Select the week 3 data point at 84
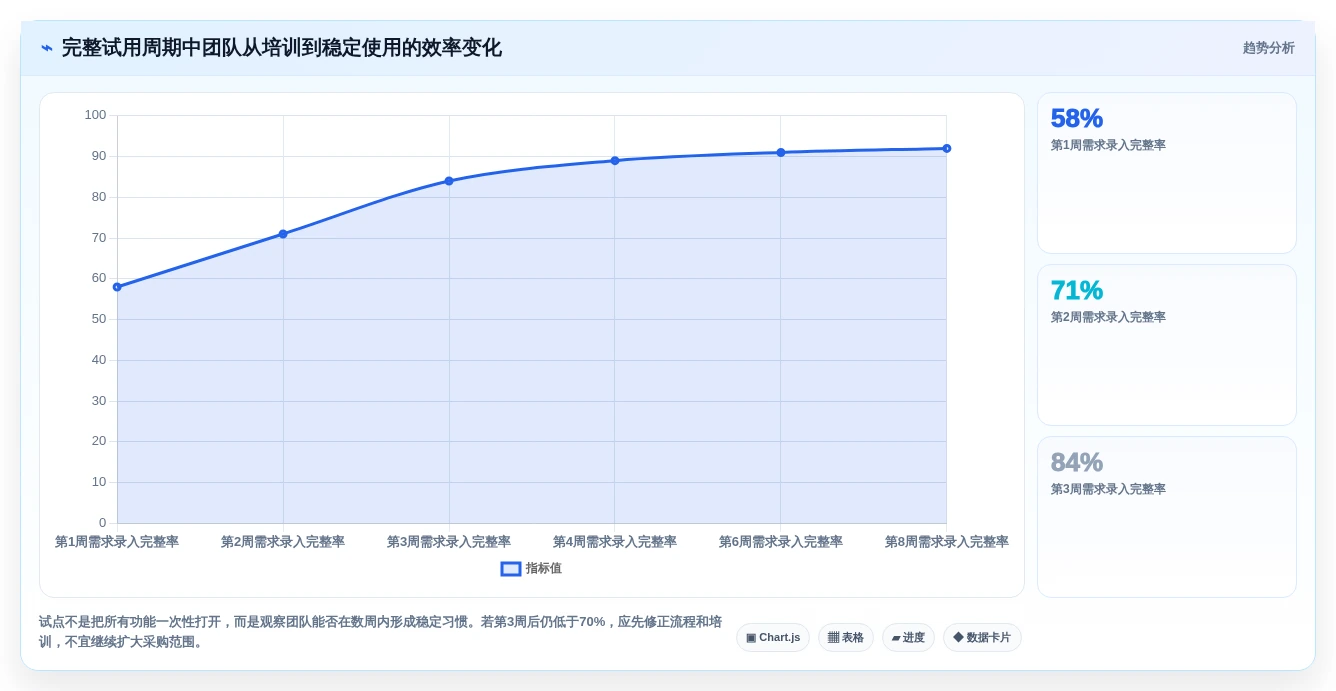Image resolution: width=1336 pixels, height=691 pixels. click(449, 181)
